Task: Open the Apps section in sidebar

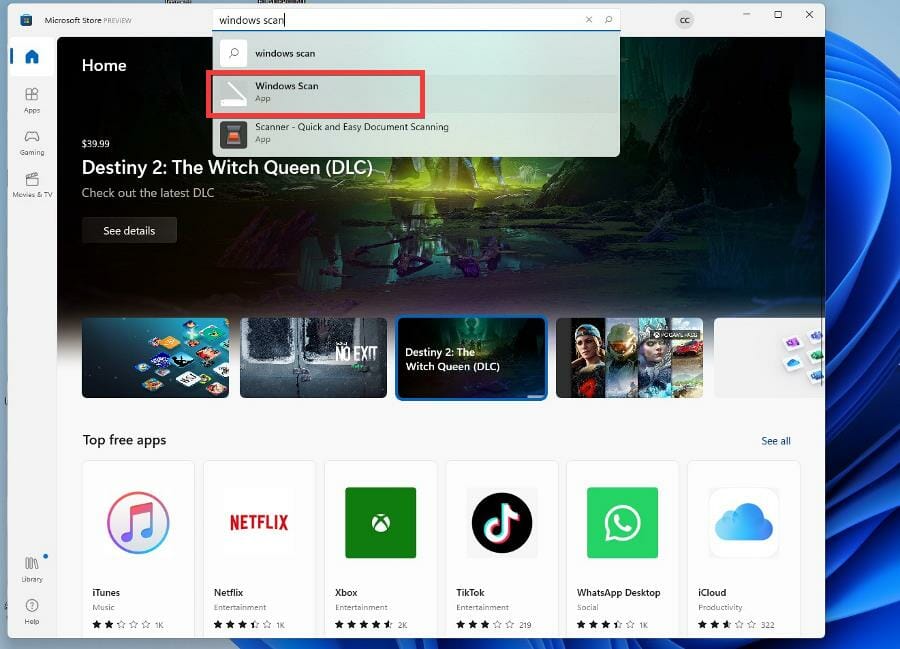Action: (x=32, y=100)
